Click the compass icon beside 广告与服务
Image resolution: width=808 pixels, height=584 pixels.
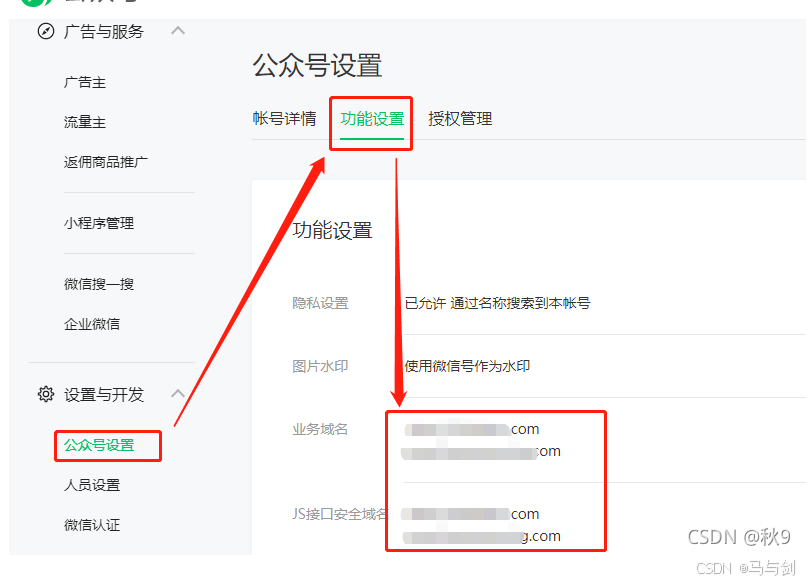click(x=46, y=31)
